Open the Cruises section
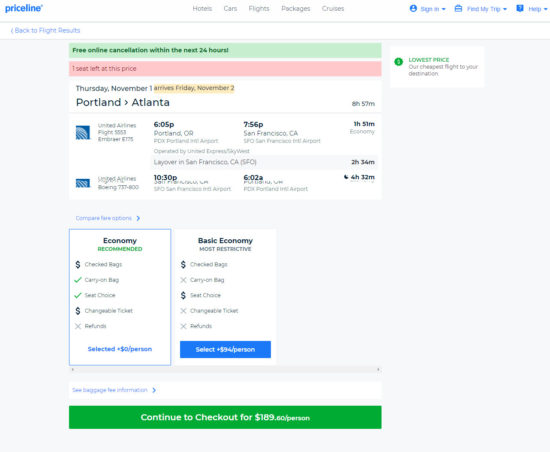The height and width of the screenshot is (452, 550). [x=333, y=8]
